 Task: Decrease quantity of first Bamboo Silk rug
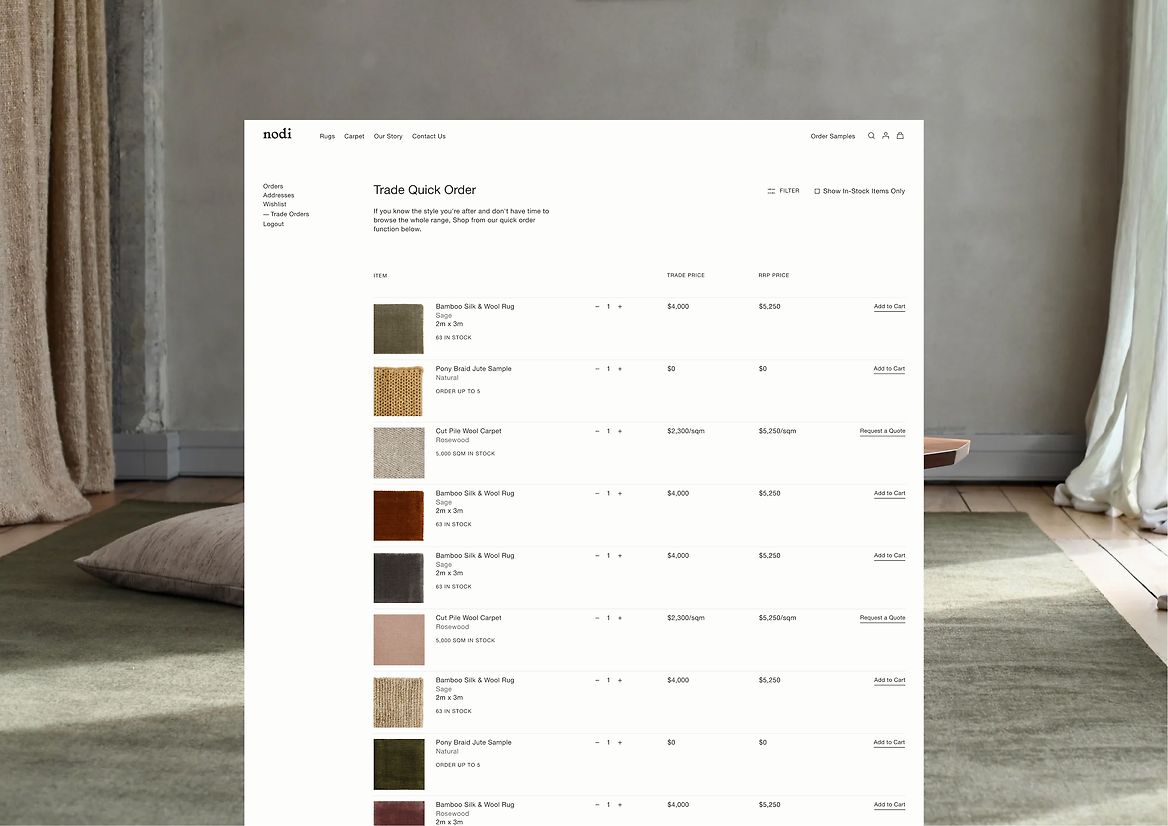coord(597,307)
